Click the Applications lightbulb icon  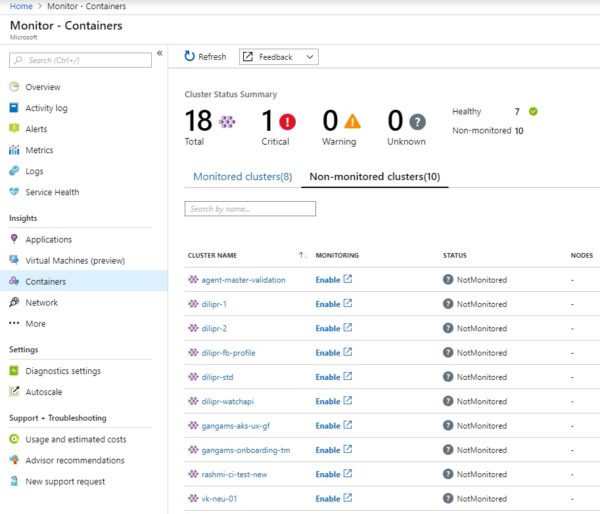tap(14, 239)
